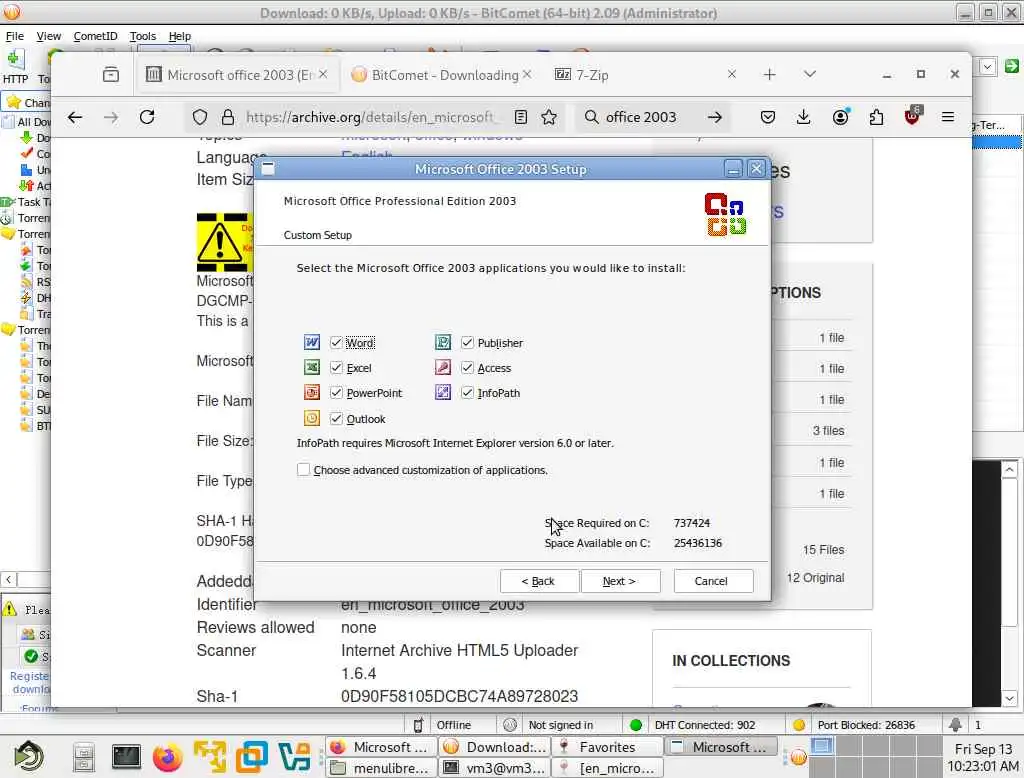Viewport: 1024px width, 778px height.
Task: Toggle the Access checkbox
Action: [467, 368]
